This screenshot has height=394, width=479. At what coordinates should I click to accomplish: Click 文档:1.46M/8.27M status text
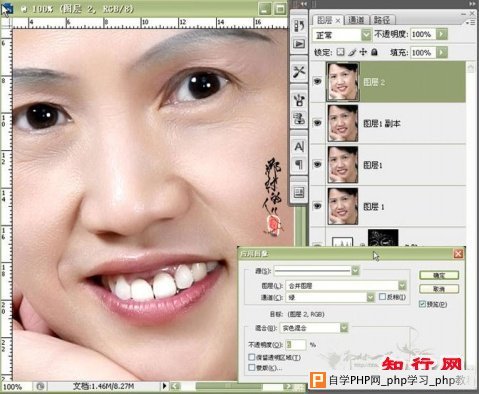[x=104, y=386]
